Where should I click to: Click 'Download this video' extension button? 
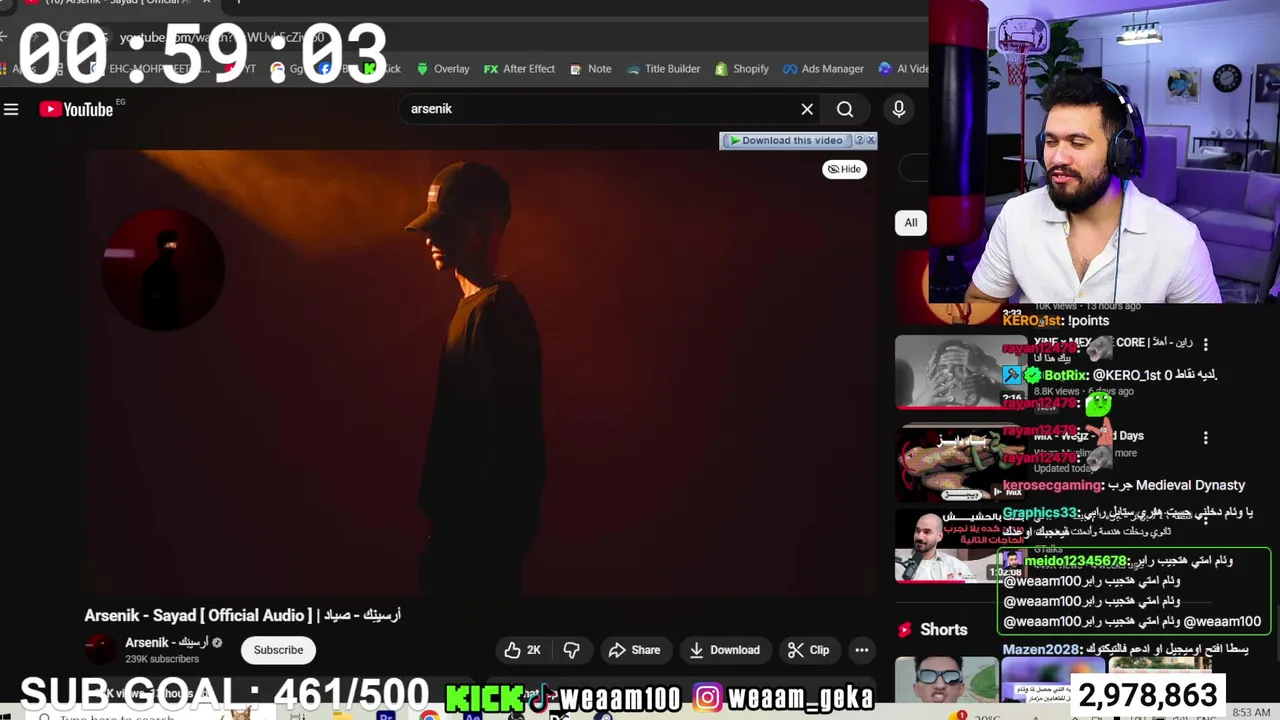[786, 140]
